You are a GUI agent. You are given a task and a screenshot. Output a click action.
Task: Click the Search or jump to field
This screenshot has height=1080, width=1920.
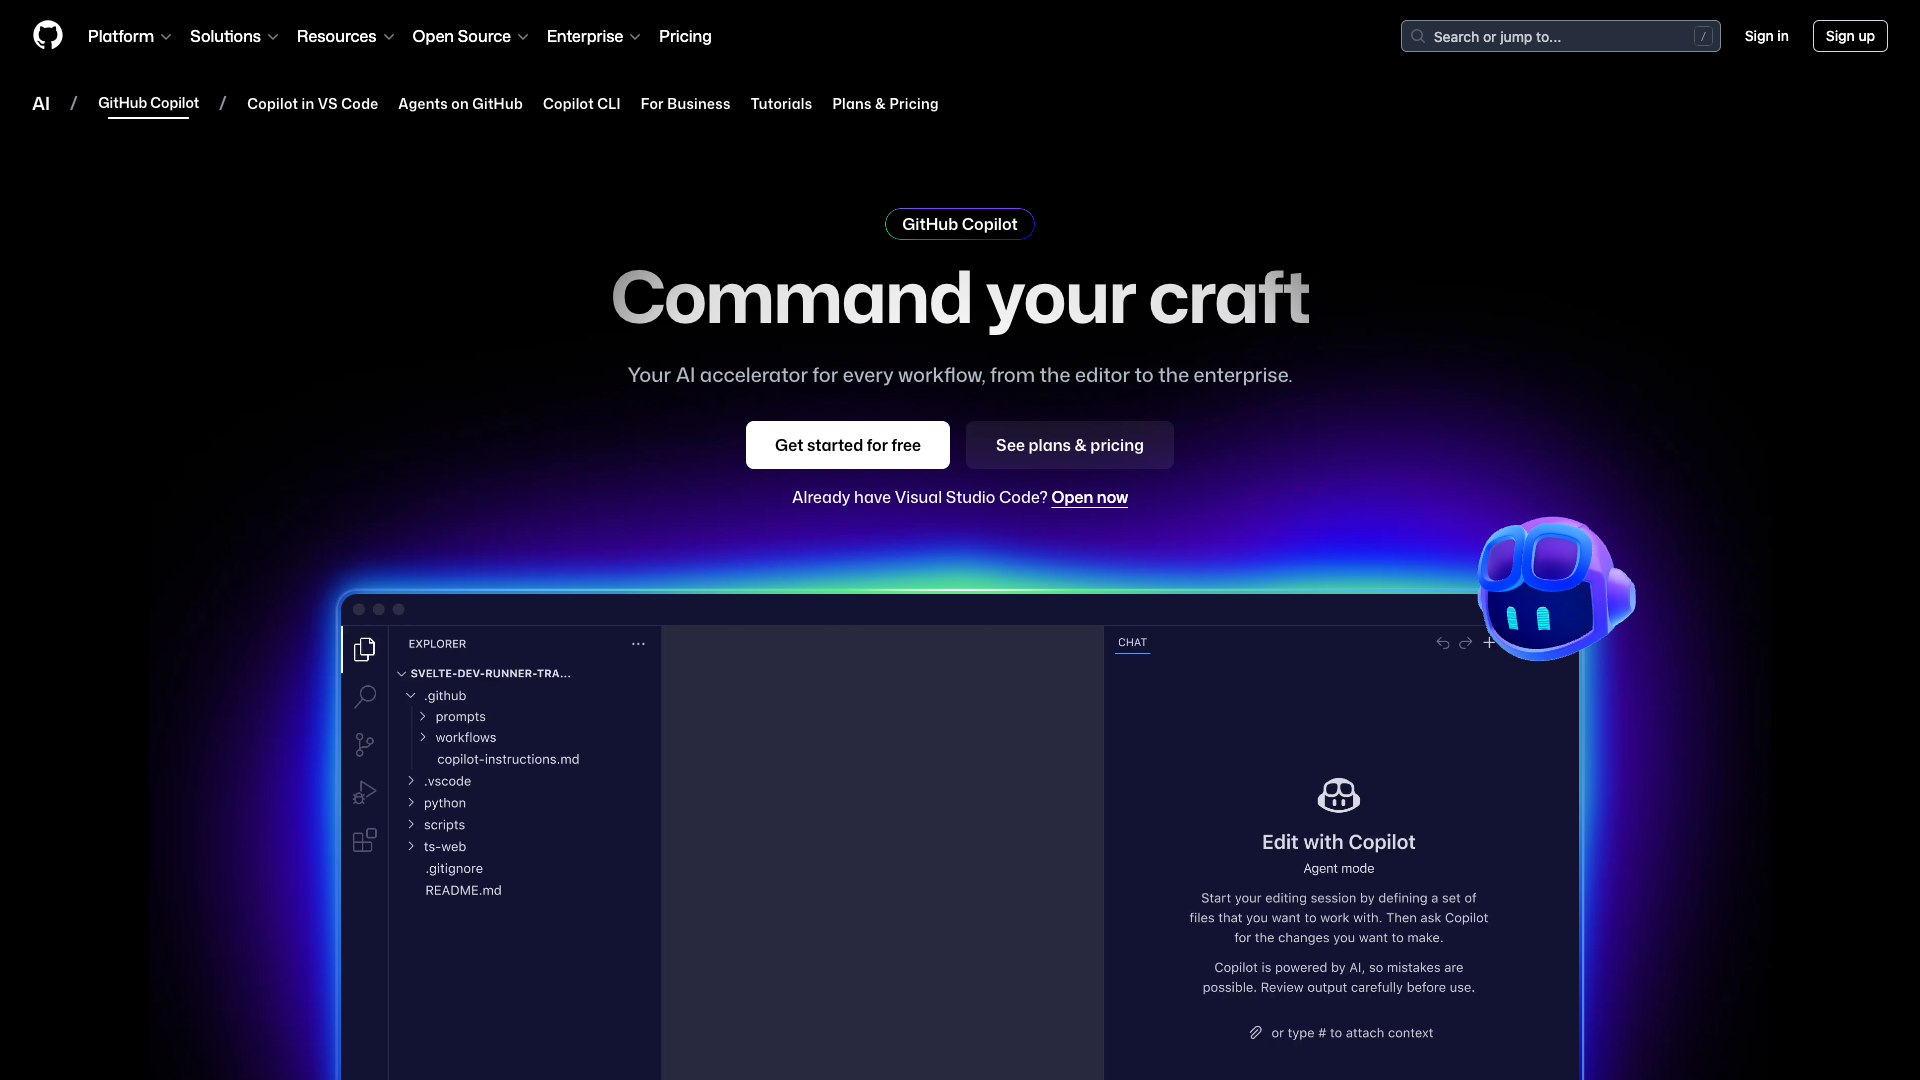pyautogui.click(x=1559, y=36)
